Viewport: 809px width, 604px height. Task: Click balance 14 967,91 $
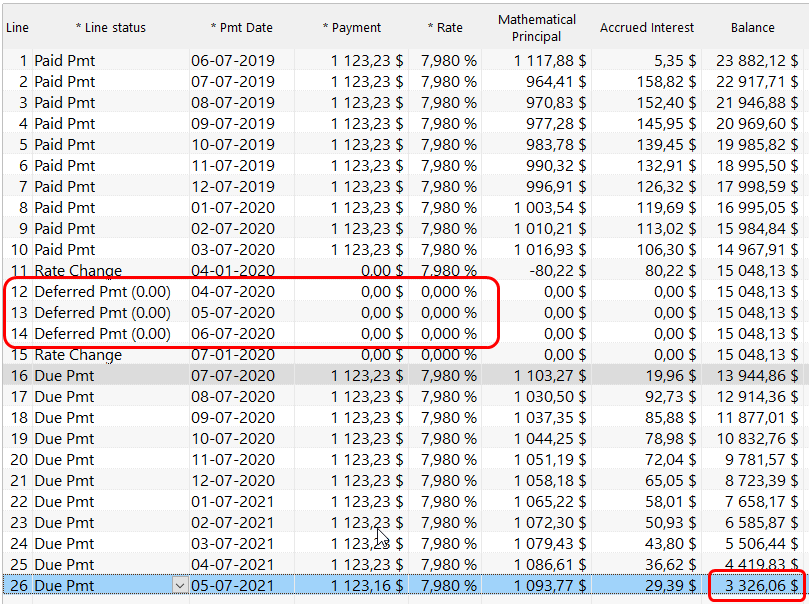click(x=757, y=250)
